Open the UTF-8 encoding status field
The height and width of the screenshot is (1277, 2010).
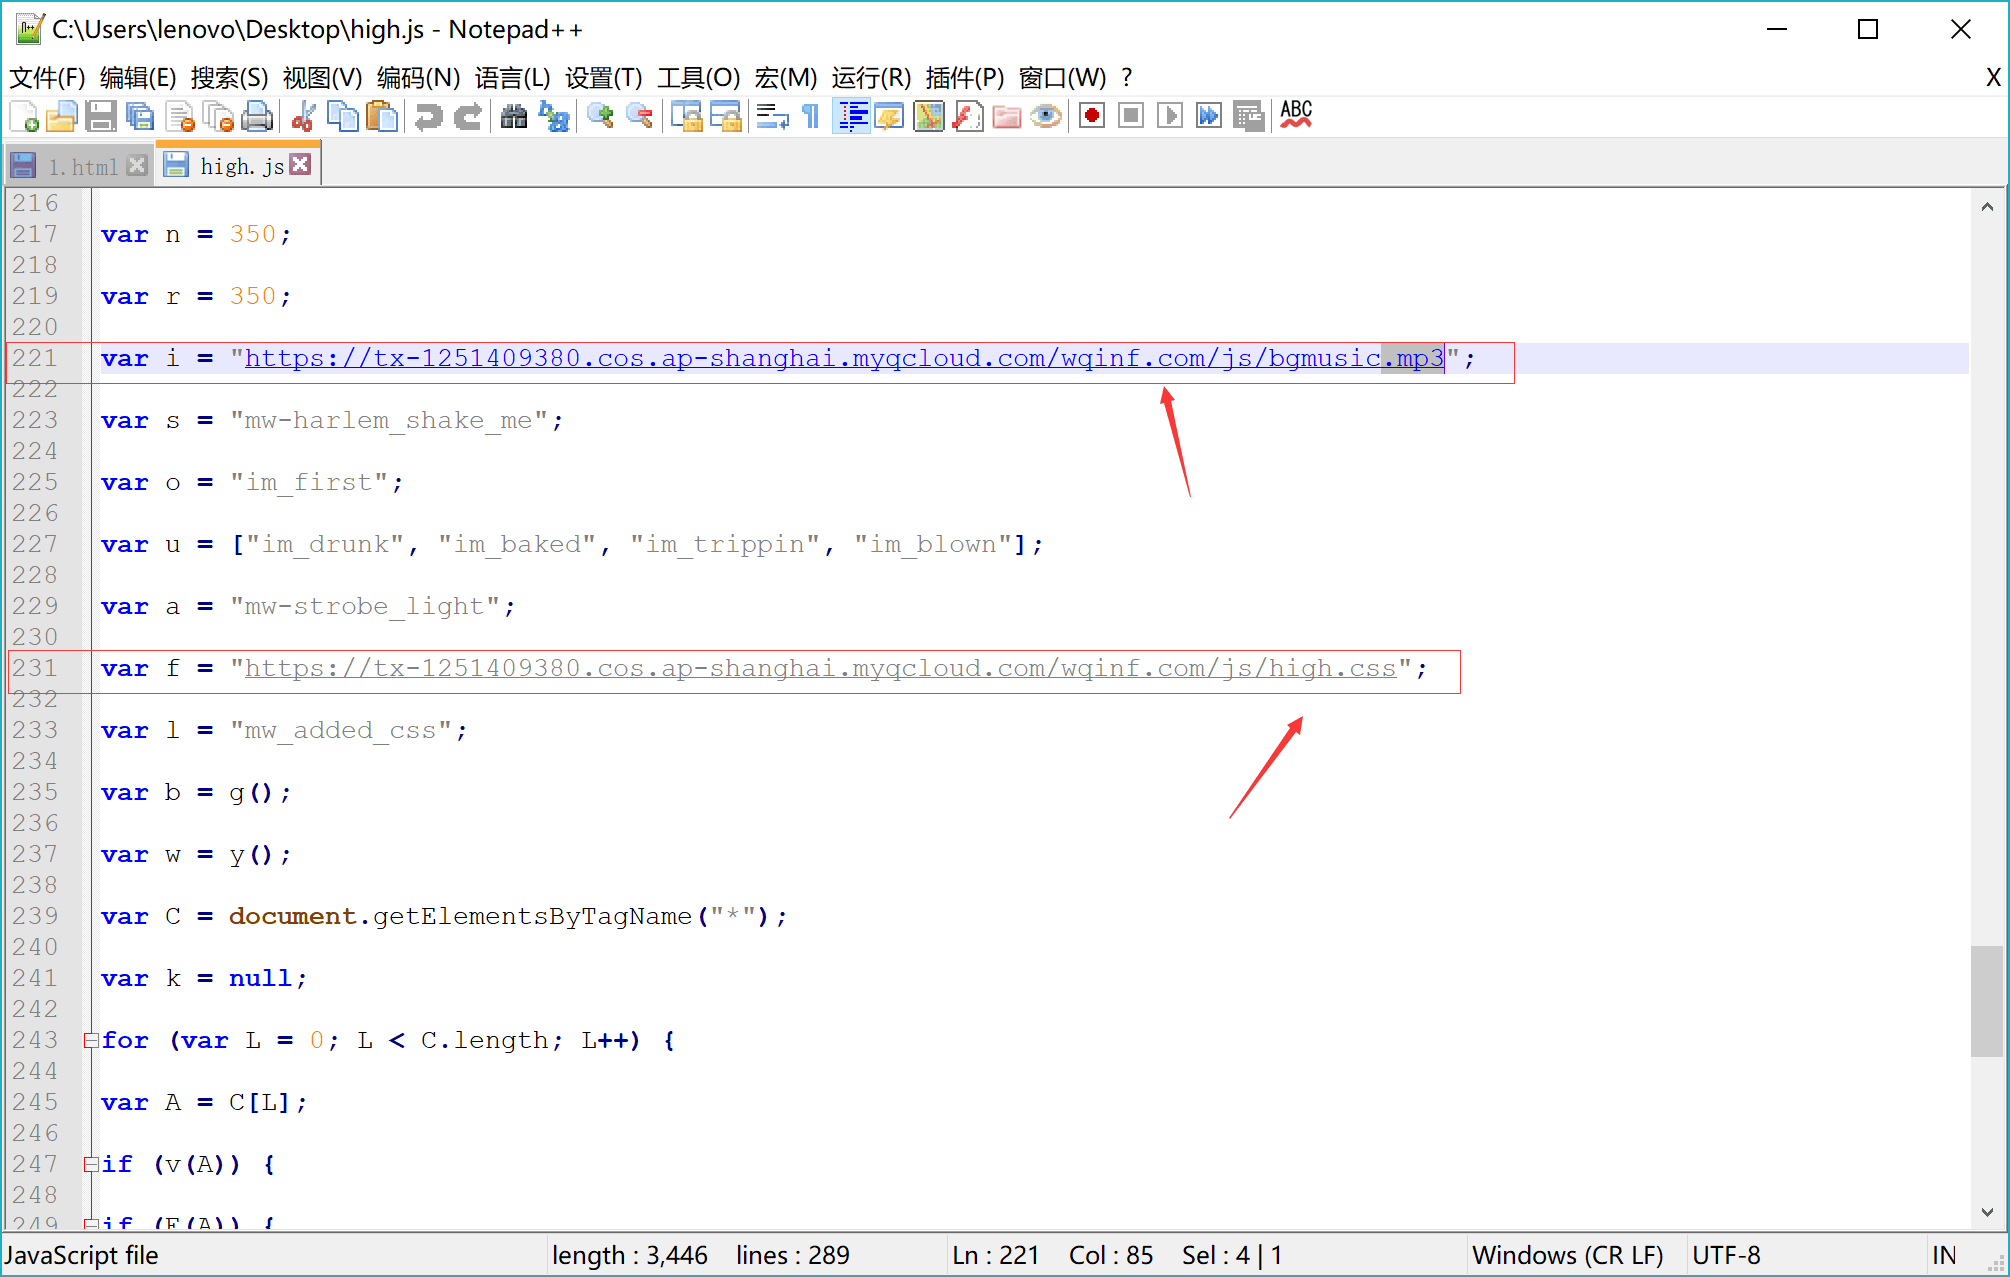(1727, 1255)
